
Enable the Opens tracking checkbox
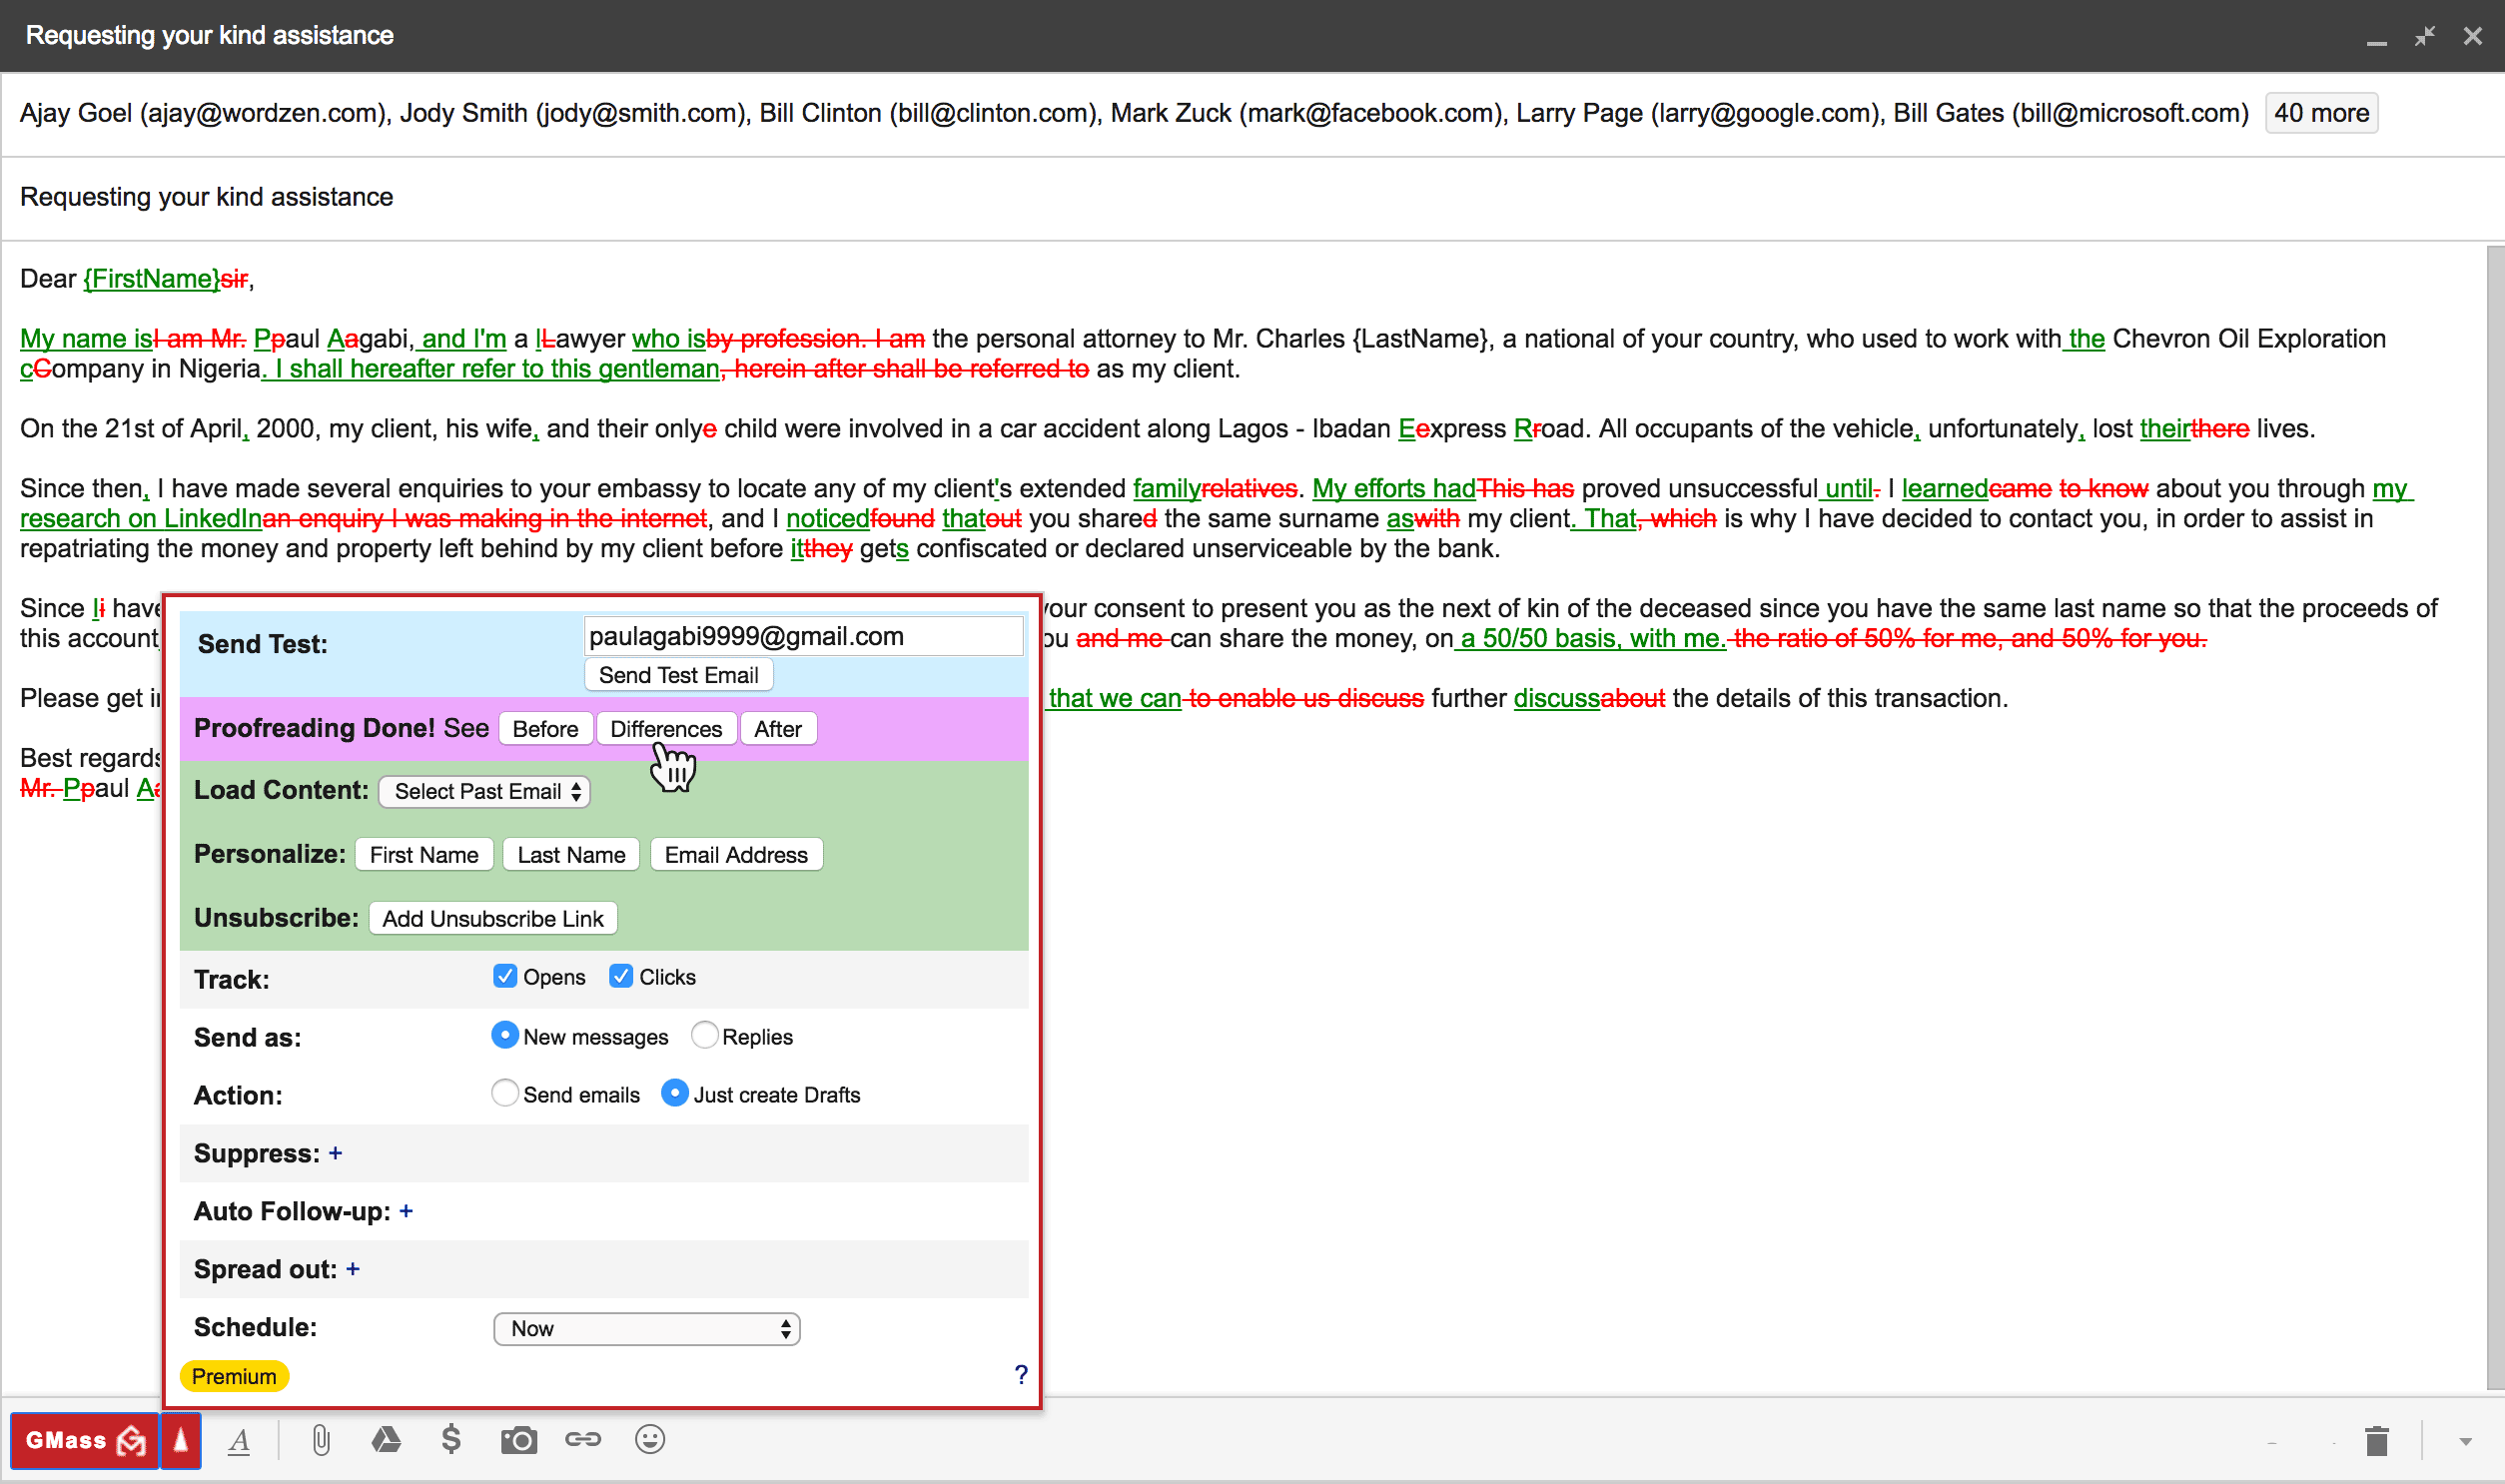pos(505,976)
